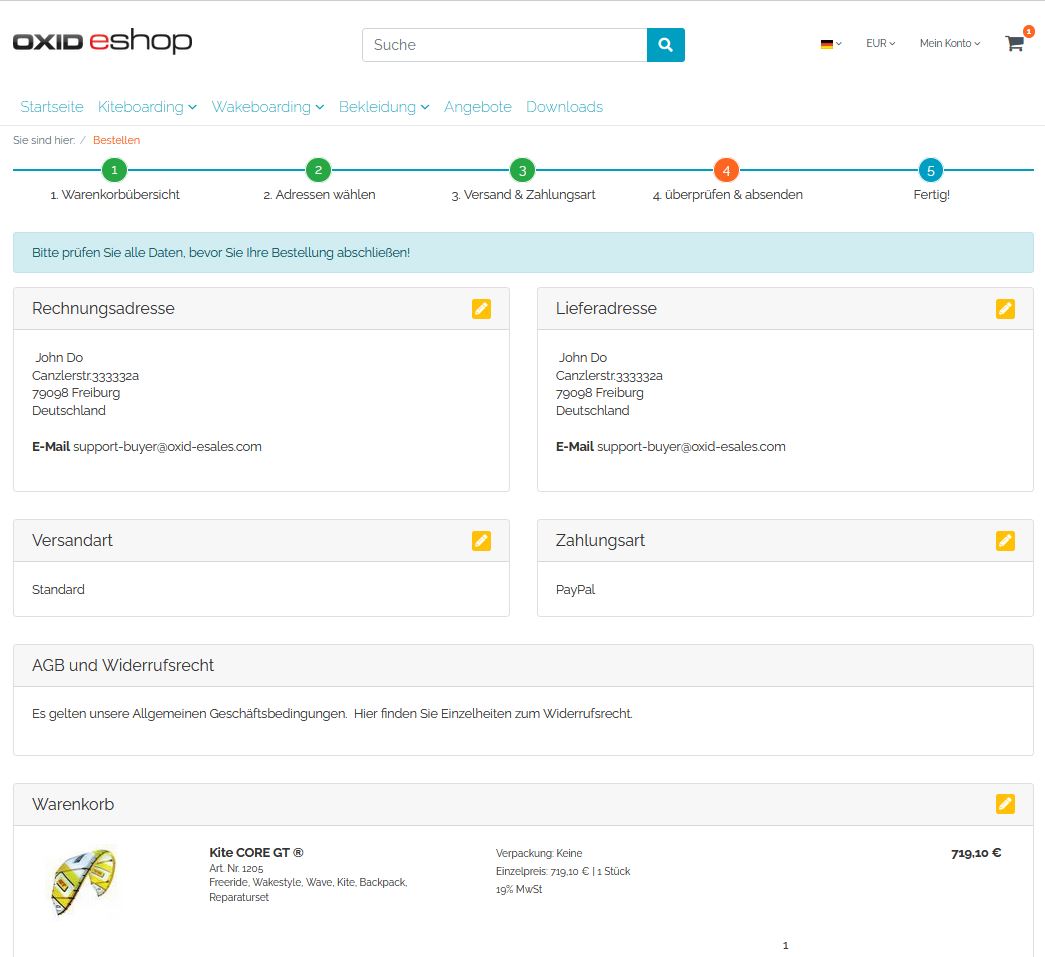This screenshot has width=1045, height=957.
Task: Expand the Bekleidung menu
Action: point(383,107)
